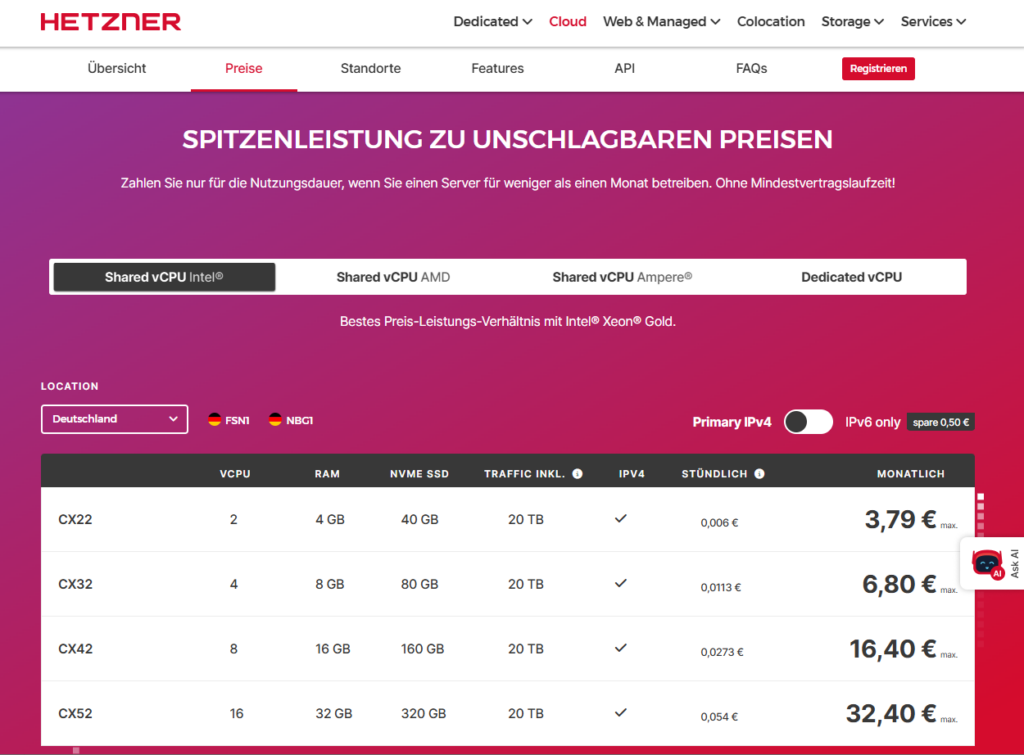Click the 3,79 € monthly price
The image size is (1024, 755).
901,520
